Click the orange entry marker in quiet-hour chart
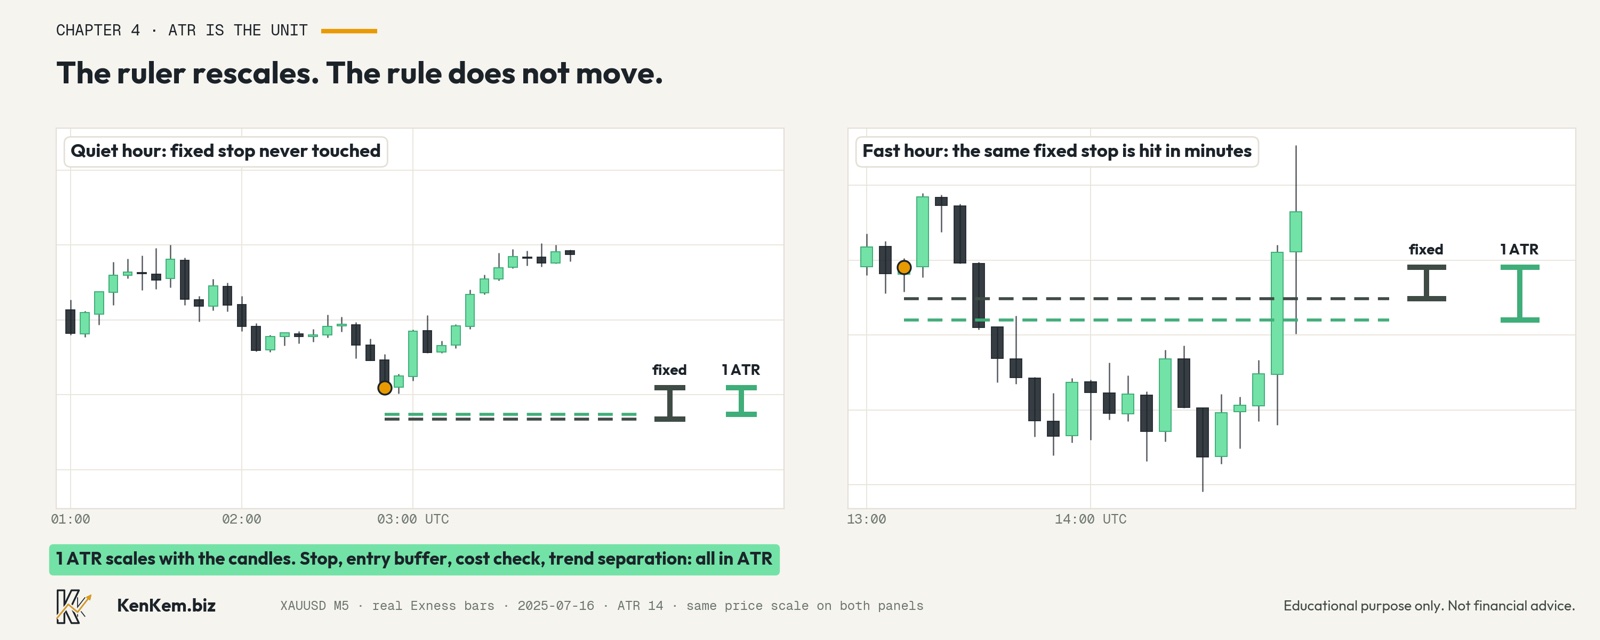This screenshot has height=640, width=1600. click(385, 388)
